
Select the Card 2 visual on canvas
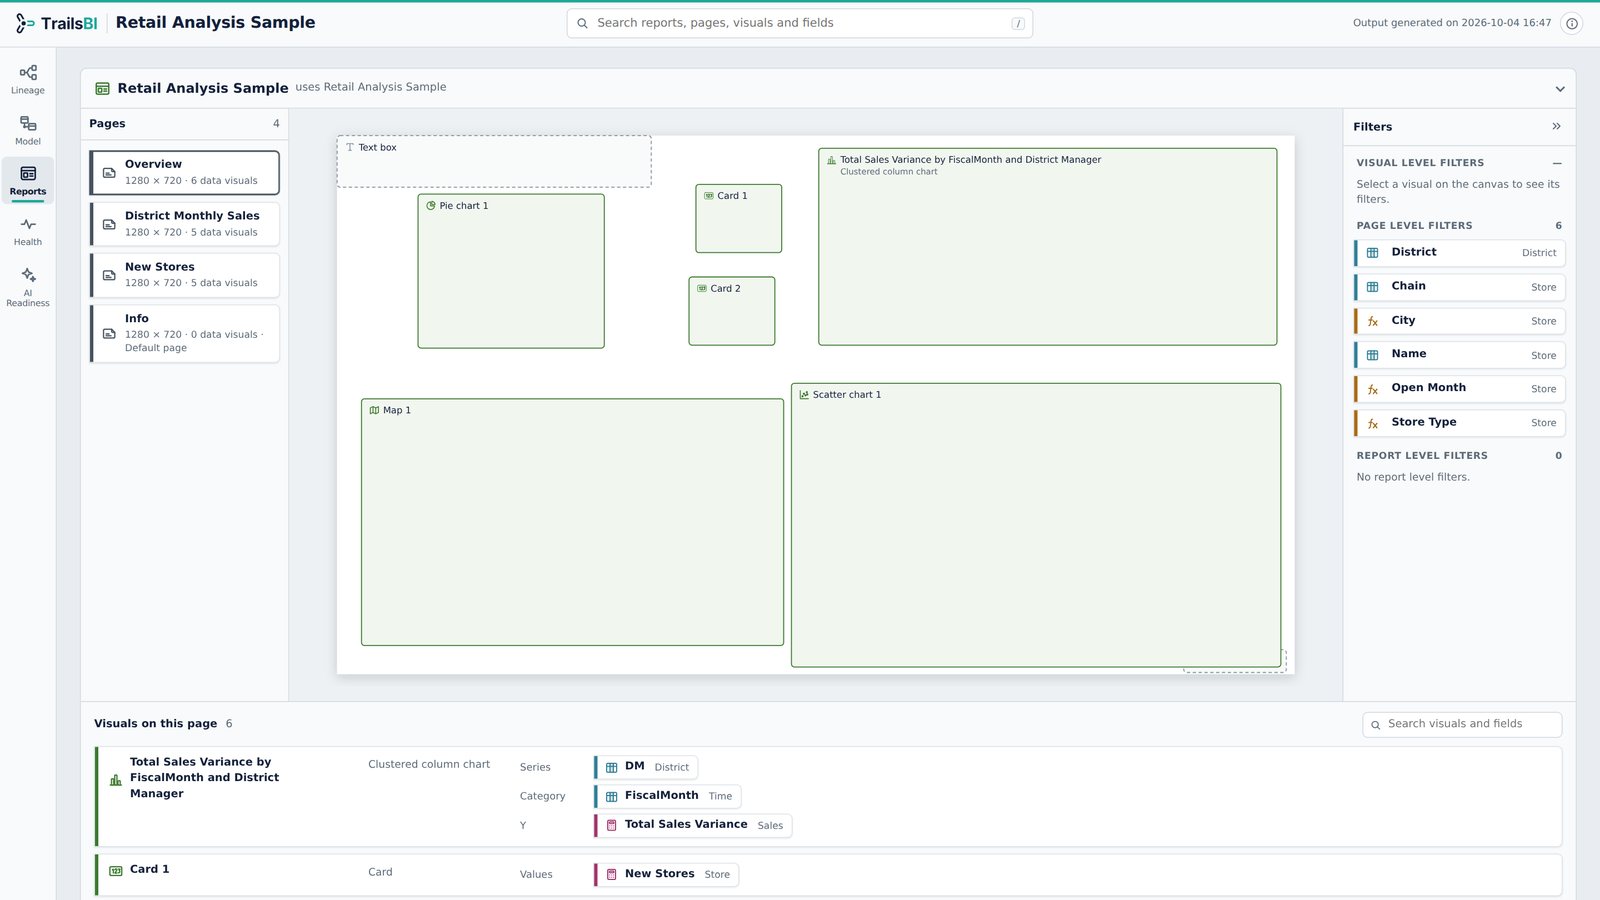point(732,311)
